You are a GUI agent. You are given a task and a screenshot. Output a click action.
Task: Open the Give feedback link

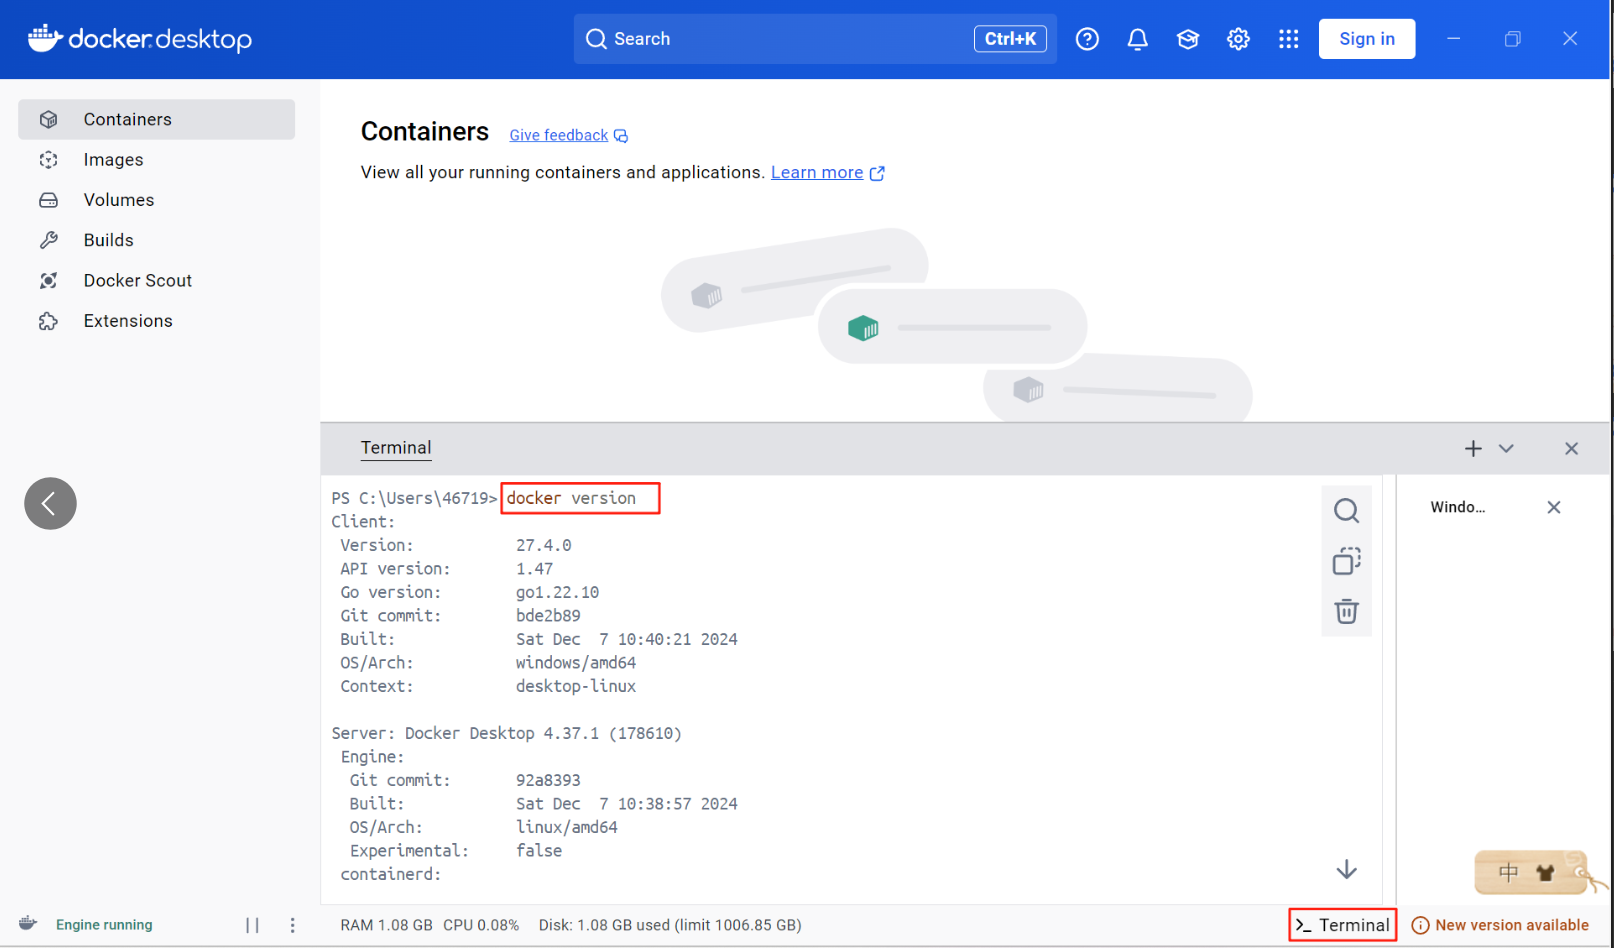pos(559,135)
